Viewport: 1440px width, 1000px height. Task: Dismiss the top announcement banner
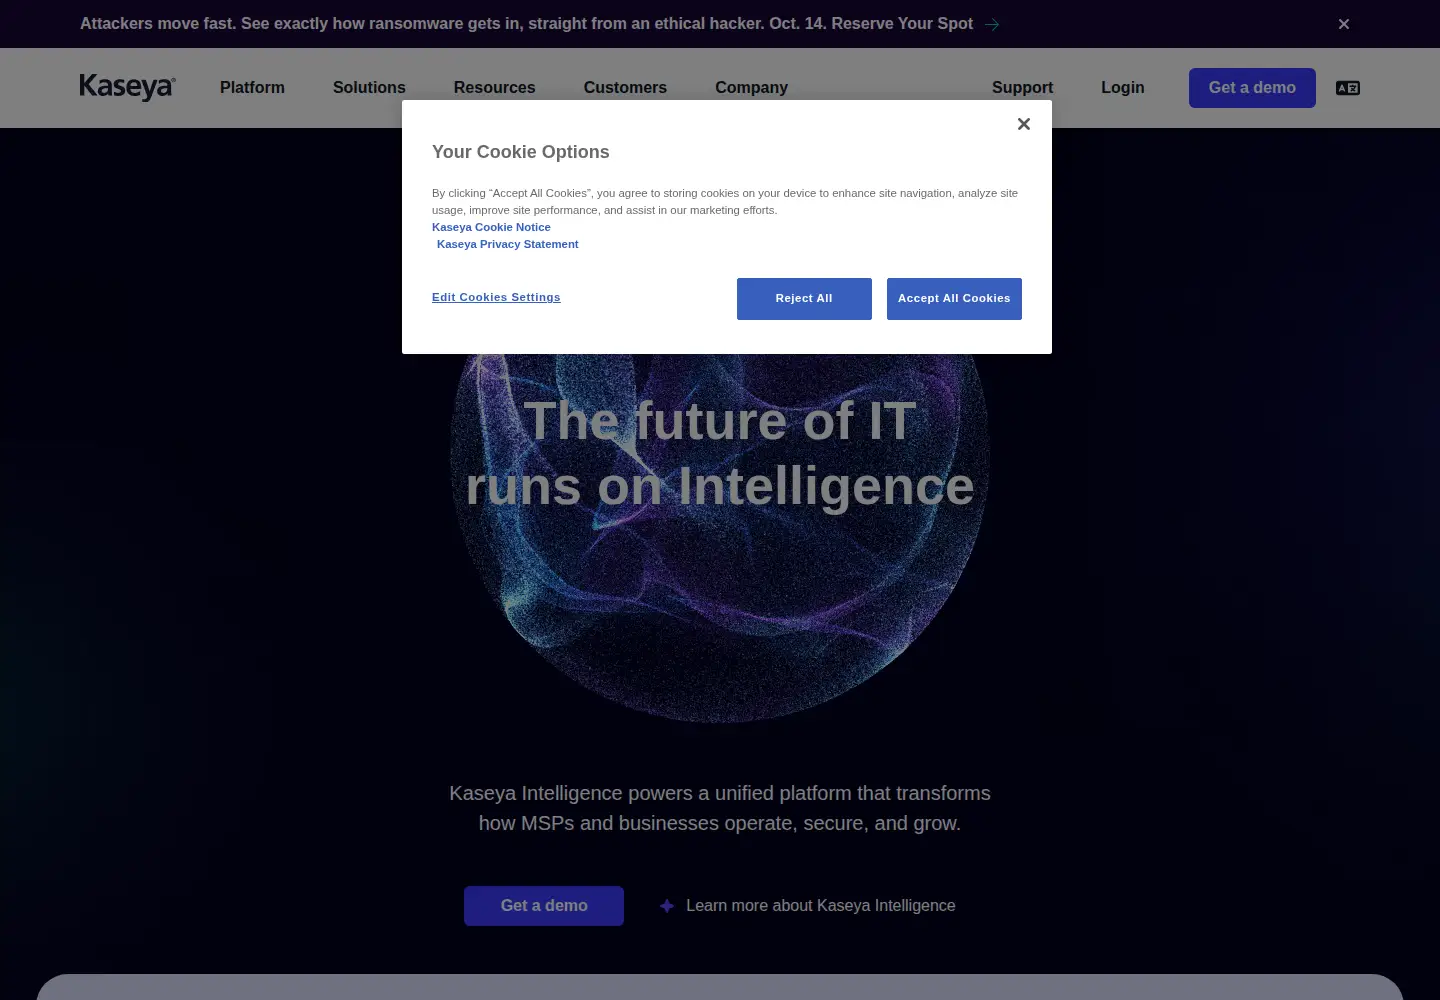(x=1344, y=24)
